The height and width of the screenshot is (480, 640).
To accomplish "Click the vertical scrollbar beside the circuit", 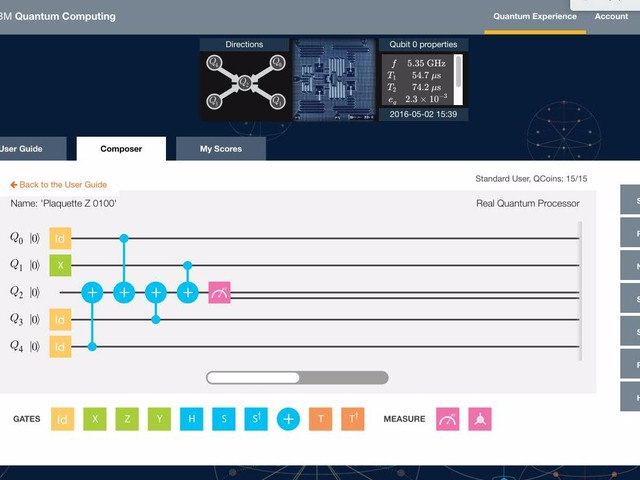I will [580, 291].
